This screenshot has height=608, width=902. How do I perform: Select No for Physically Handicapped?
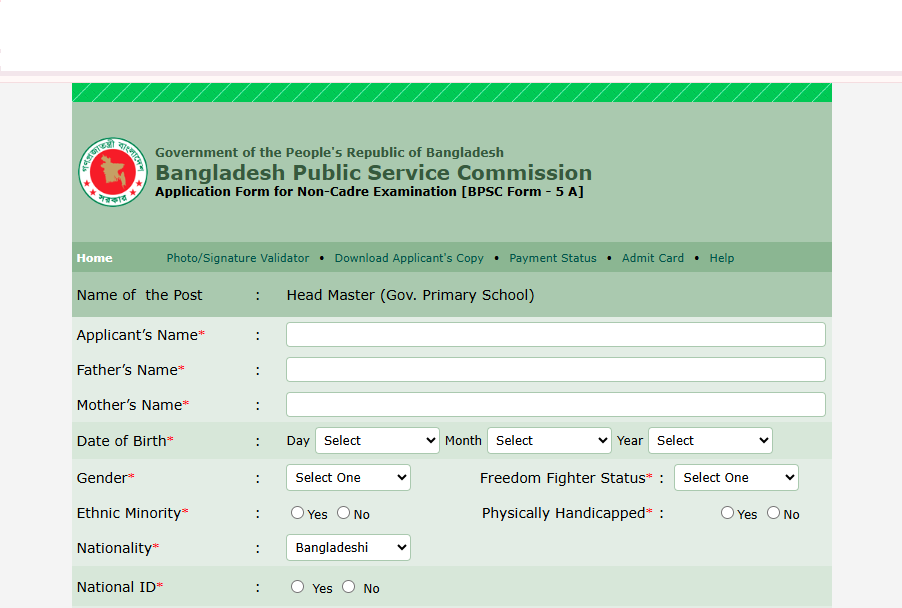coord(773,513)
